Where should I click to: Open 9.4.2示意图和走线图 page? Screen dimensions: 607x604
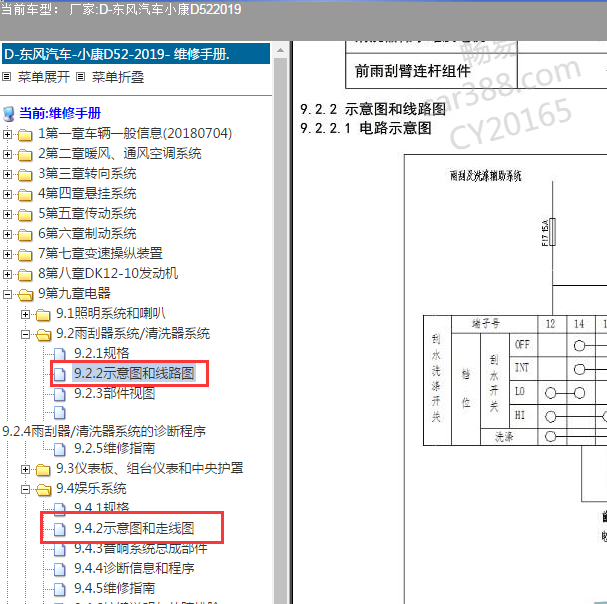pos(134,528)
